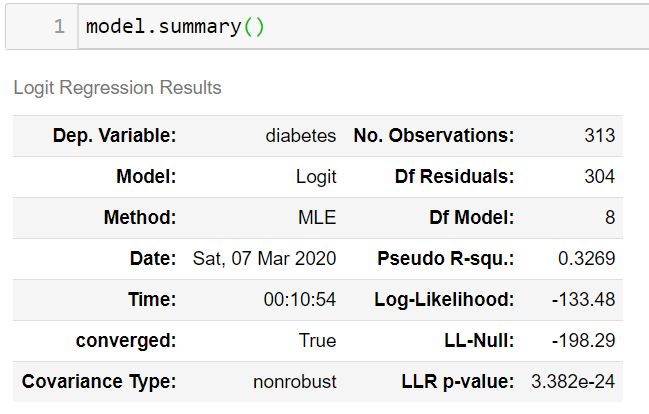Select the Dep. Variable label
This screenshot has width=649, height=414.
pyautogui.click(x=115, y=136)
